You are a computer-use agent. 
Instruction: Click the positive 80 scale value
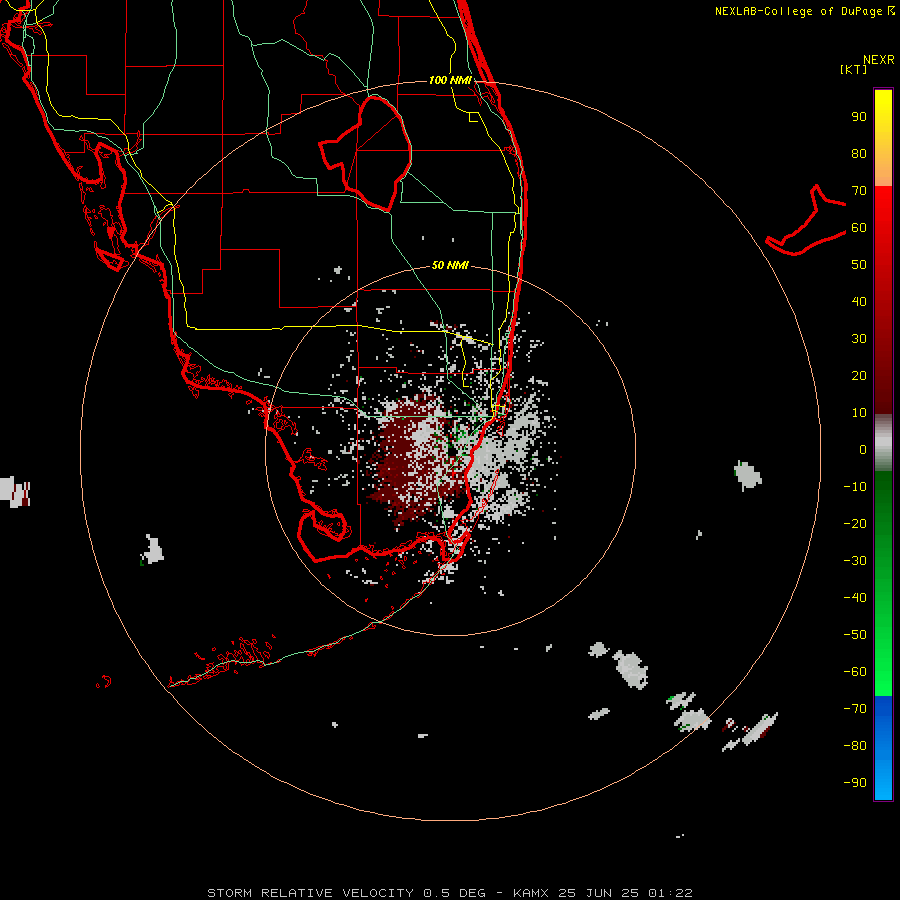859,154
